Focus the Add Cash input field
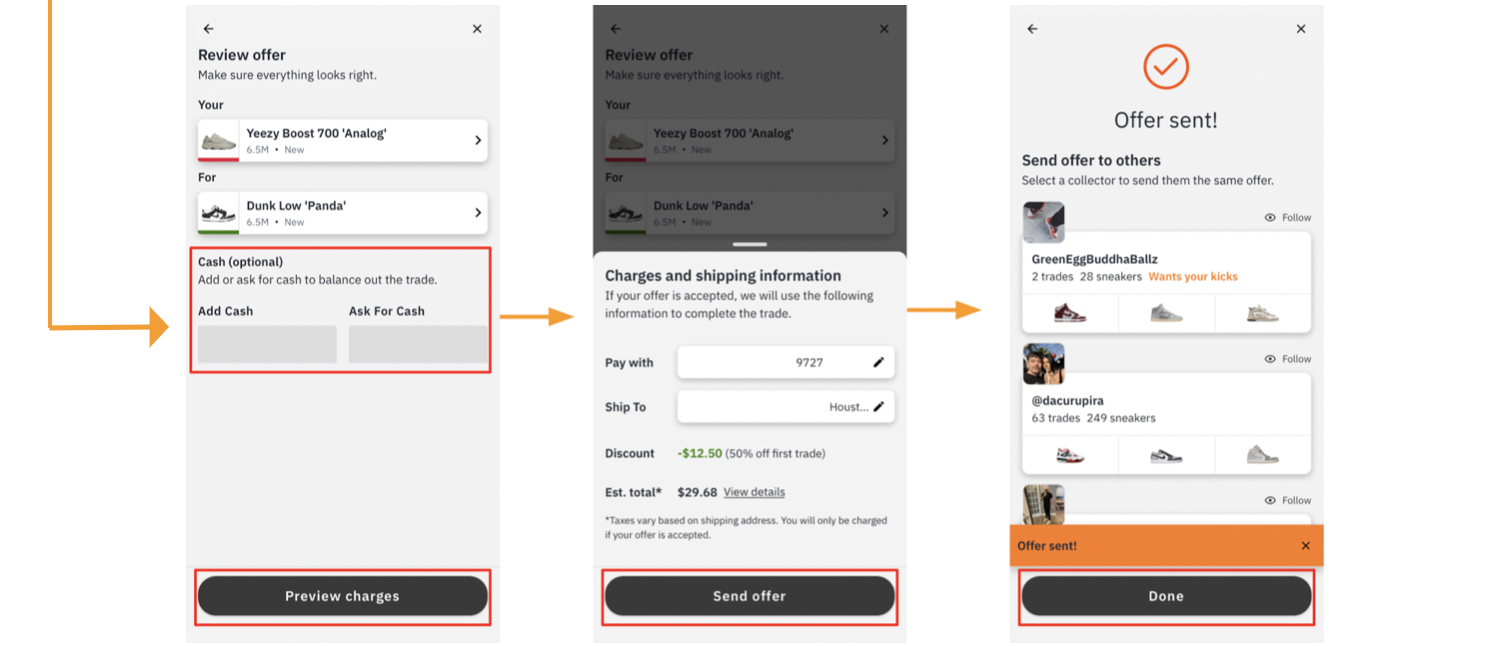1500x646 pixels. (x=267, y=344)
